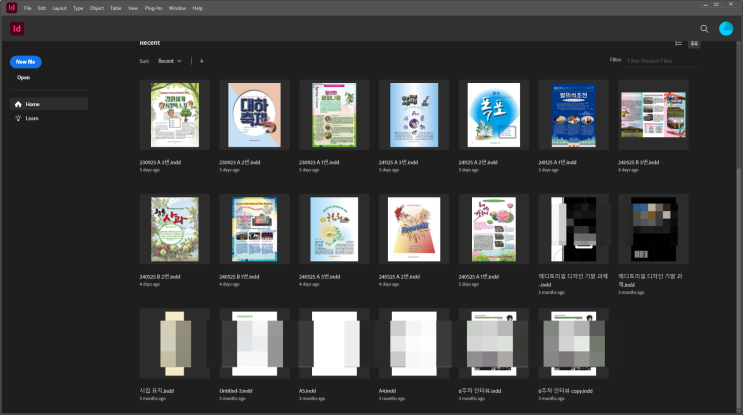Viewport: 743px width, 415px height.
Task: Open the Help menu
Action: [x=198, y=8]
